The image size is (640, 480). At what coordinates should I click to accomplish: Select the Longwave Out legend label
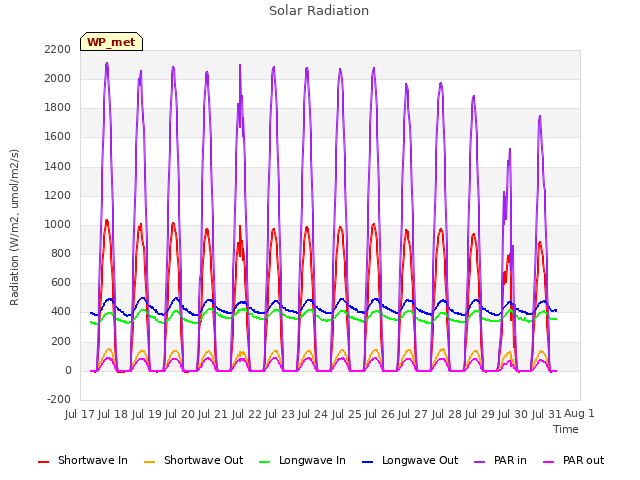(x=420, y=460)
